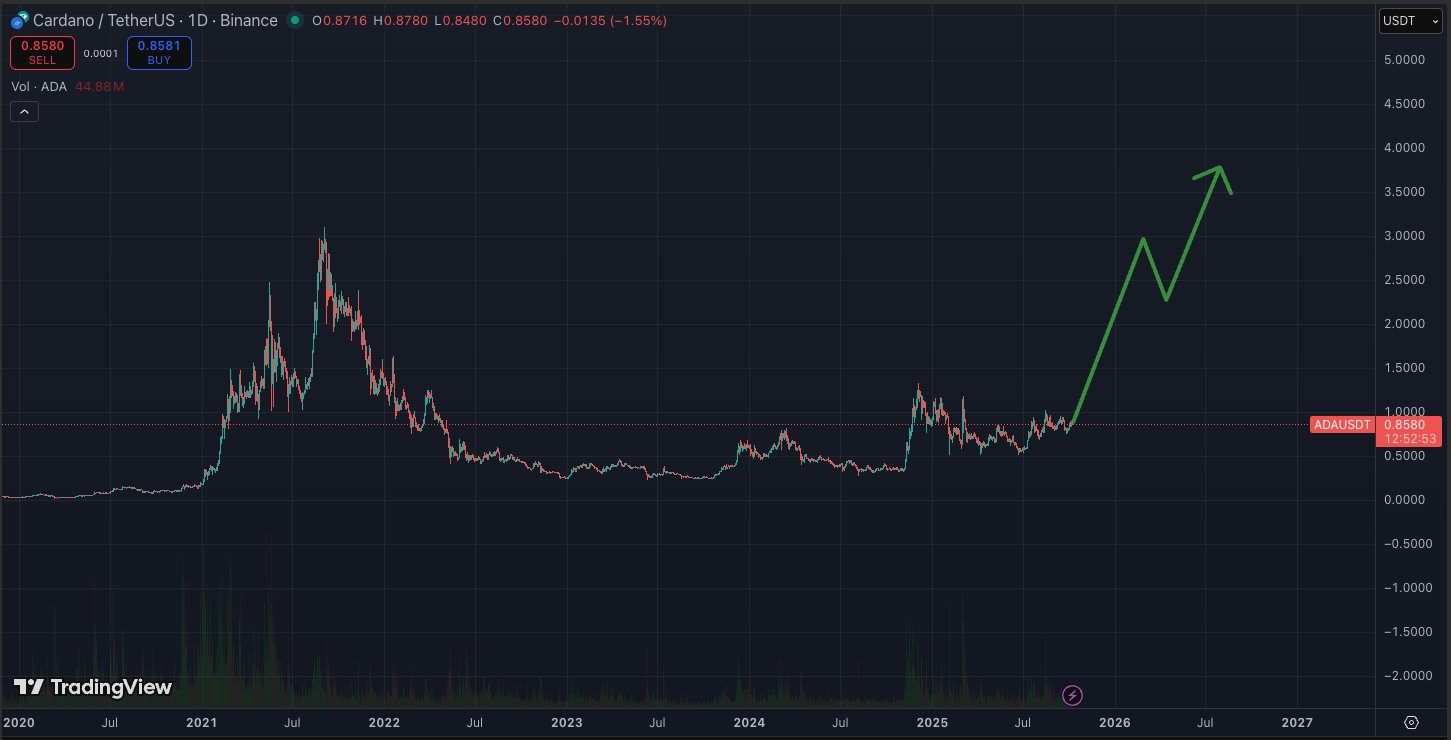Image resolution: width=1451 pixels, height=740 pixels.
Task: Click the open value O0.8716 in legend
Action: click(343, 20)
